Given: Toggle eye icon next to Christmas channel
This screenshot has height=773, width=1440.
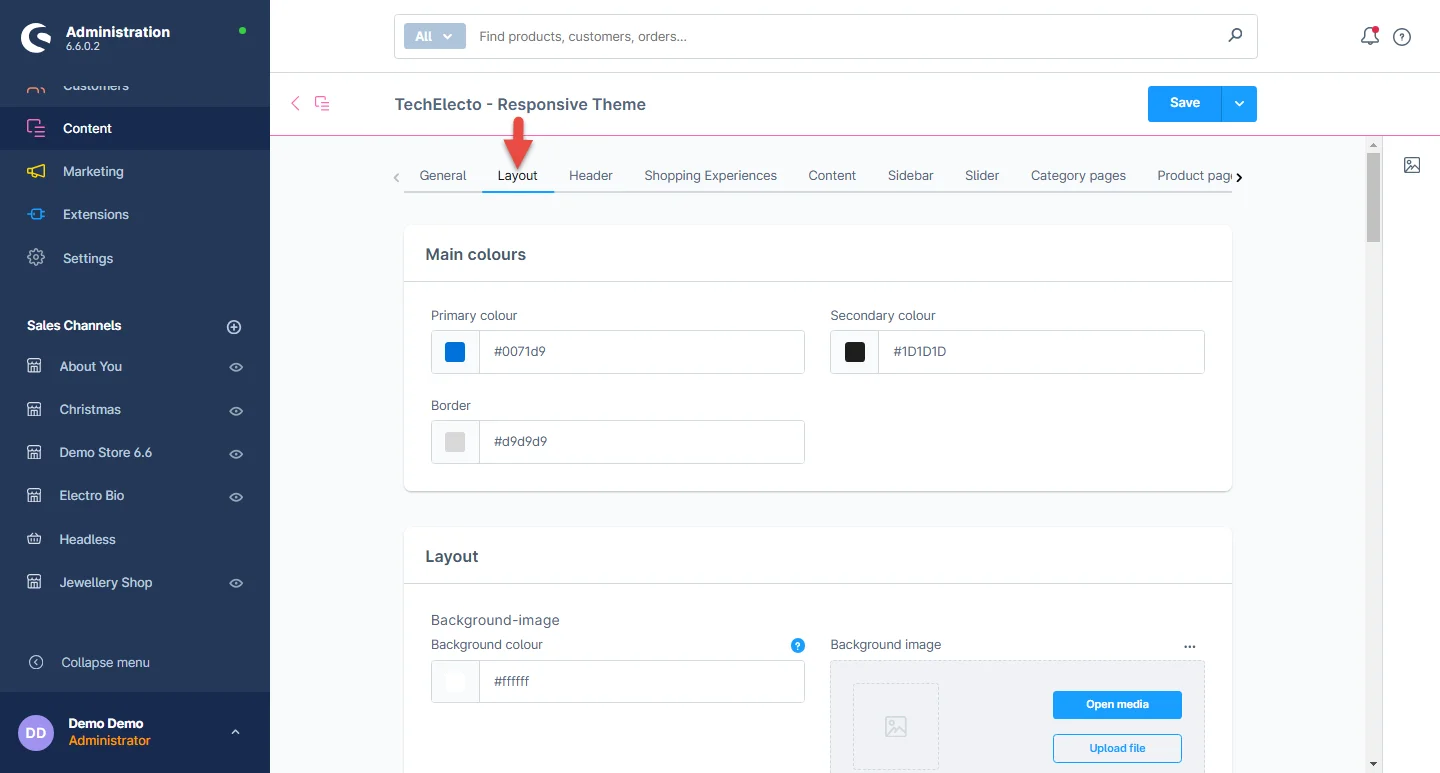Looking at the screenshot, I should (x=236, y=411).
